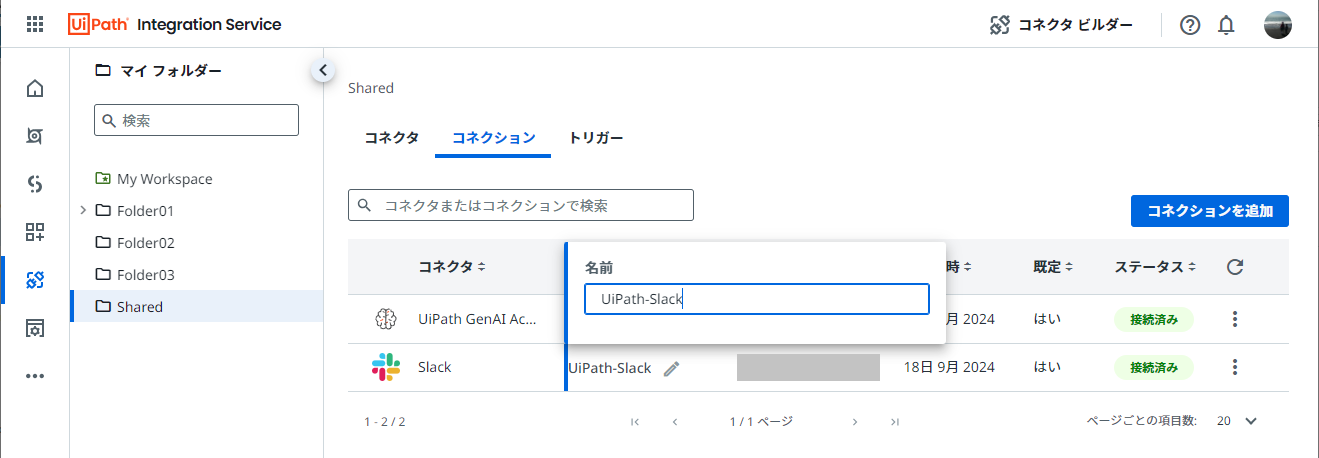
Task: Sort by the コネクタ column header
Action: 452,267
